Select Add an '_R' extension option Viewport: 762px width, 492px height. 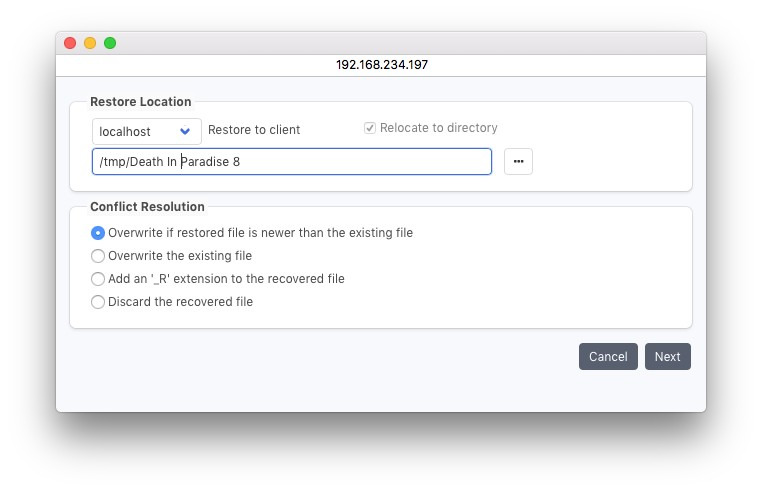(x=98, y=279)
